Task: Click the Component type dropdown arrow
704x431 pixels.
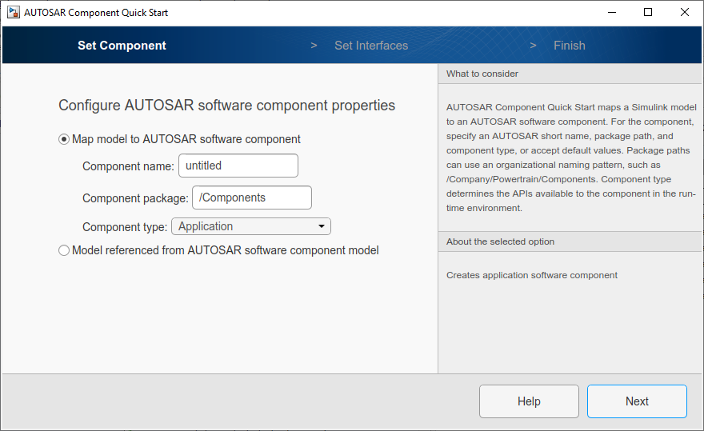Action: click(x=322, y=227)
